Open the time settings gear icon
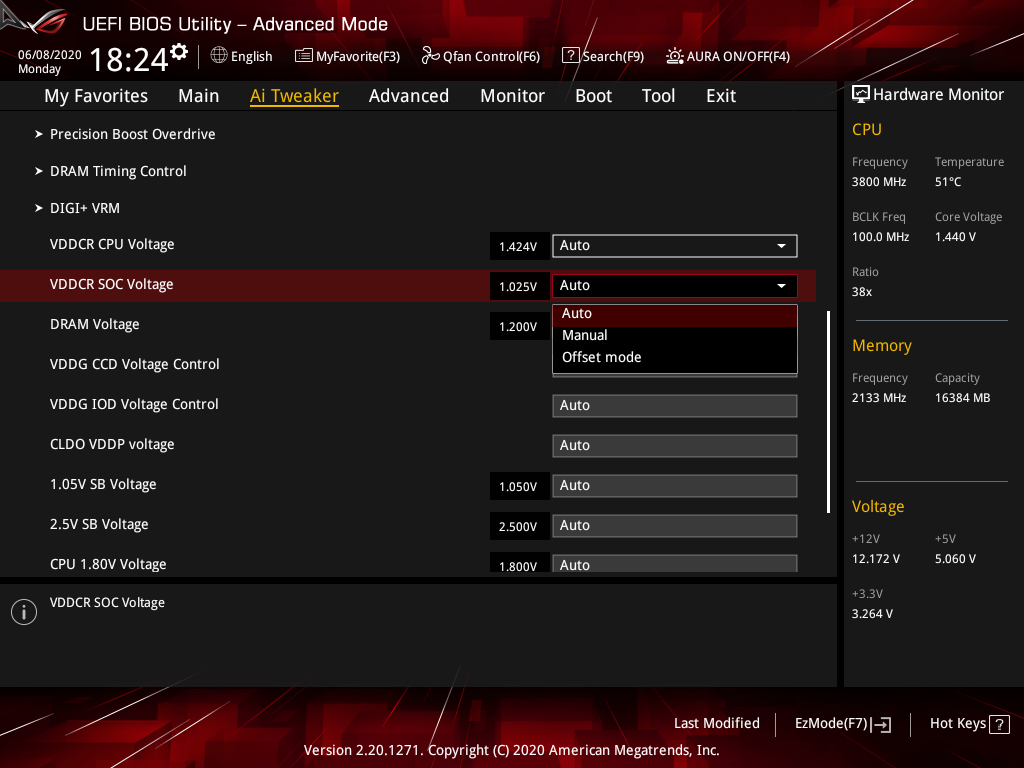The image size is (1024, 768). pyautogui.click(x=179, y=52)
